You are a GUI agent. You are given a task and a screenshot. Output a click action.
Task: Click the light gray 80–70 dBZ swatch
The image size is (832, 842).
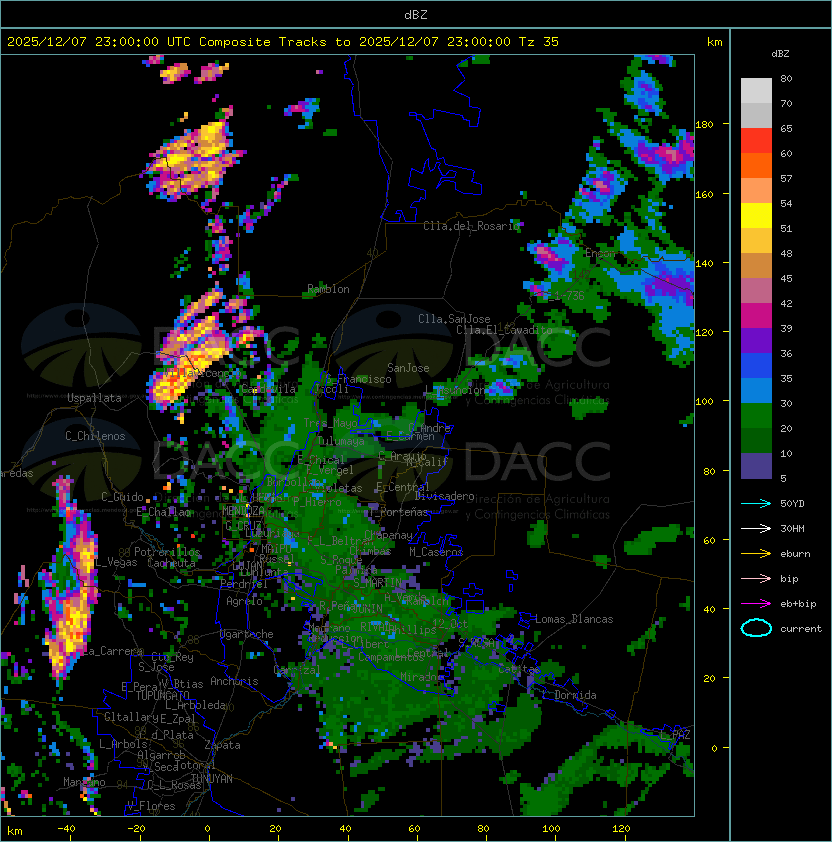(x=756, y=91)
